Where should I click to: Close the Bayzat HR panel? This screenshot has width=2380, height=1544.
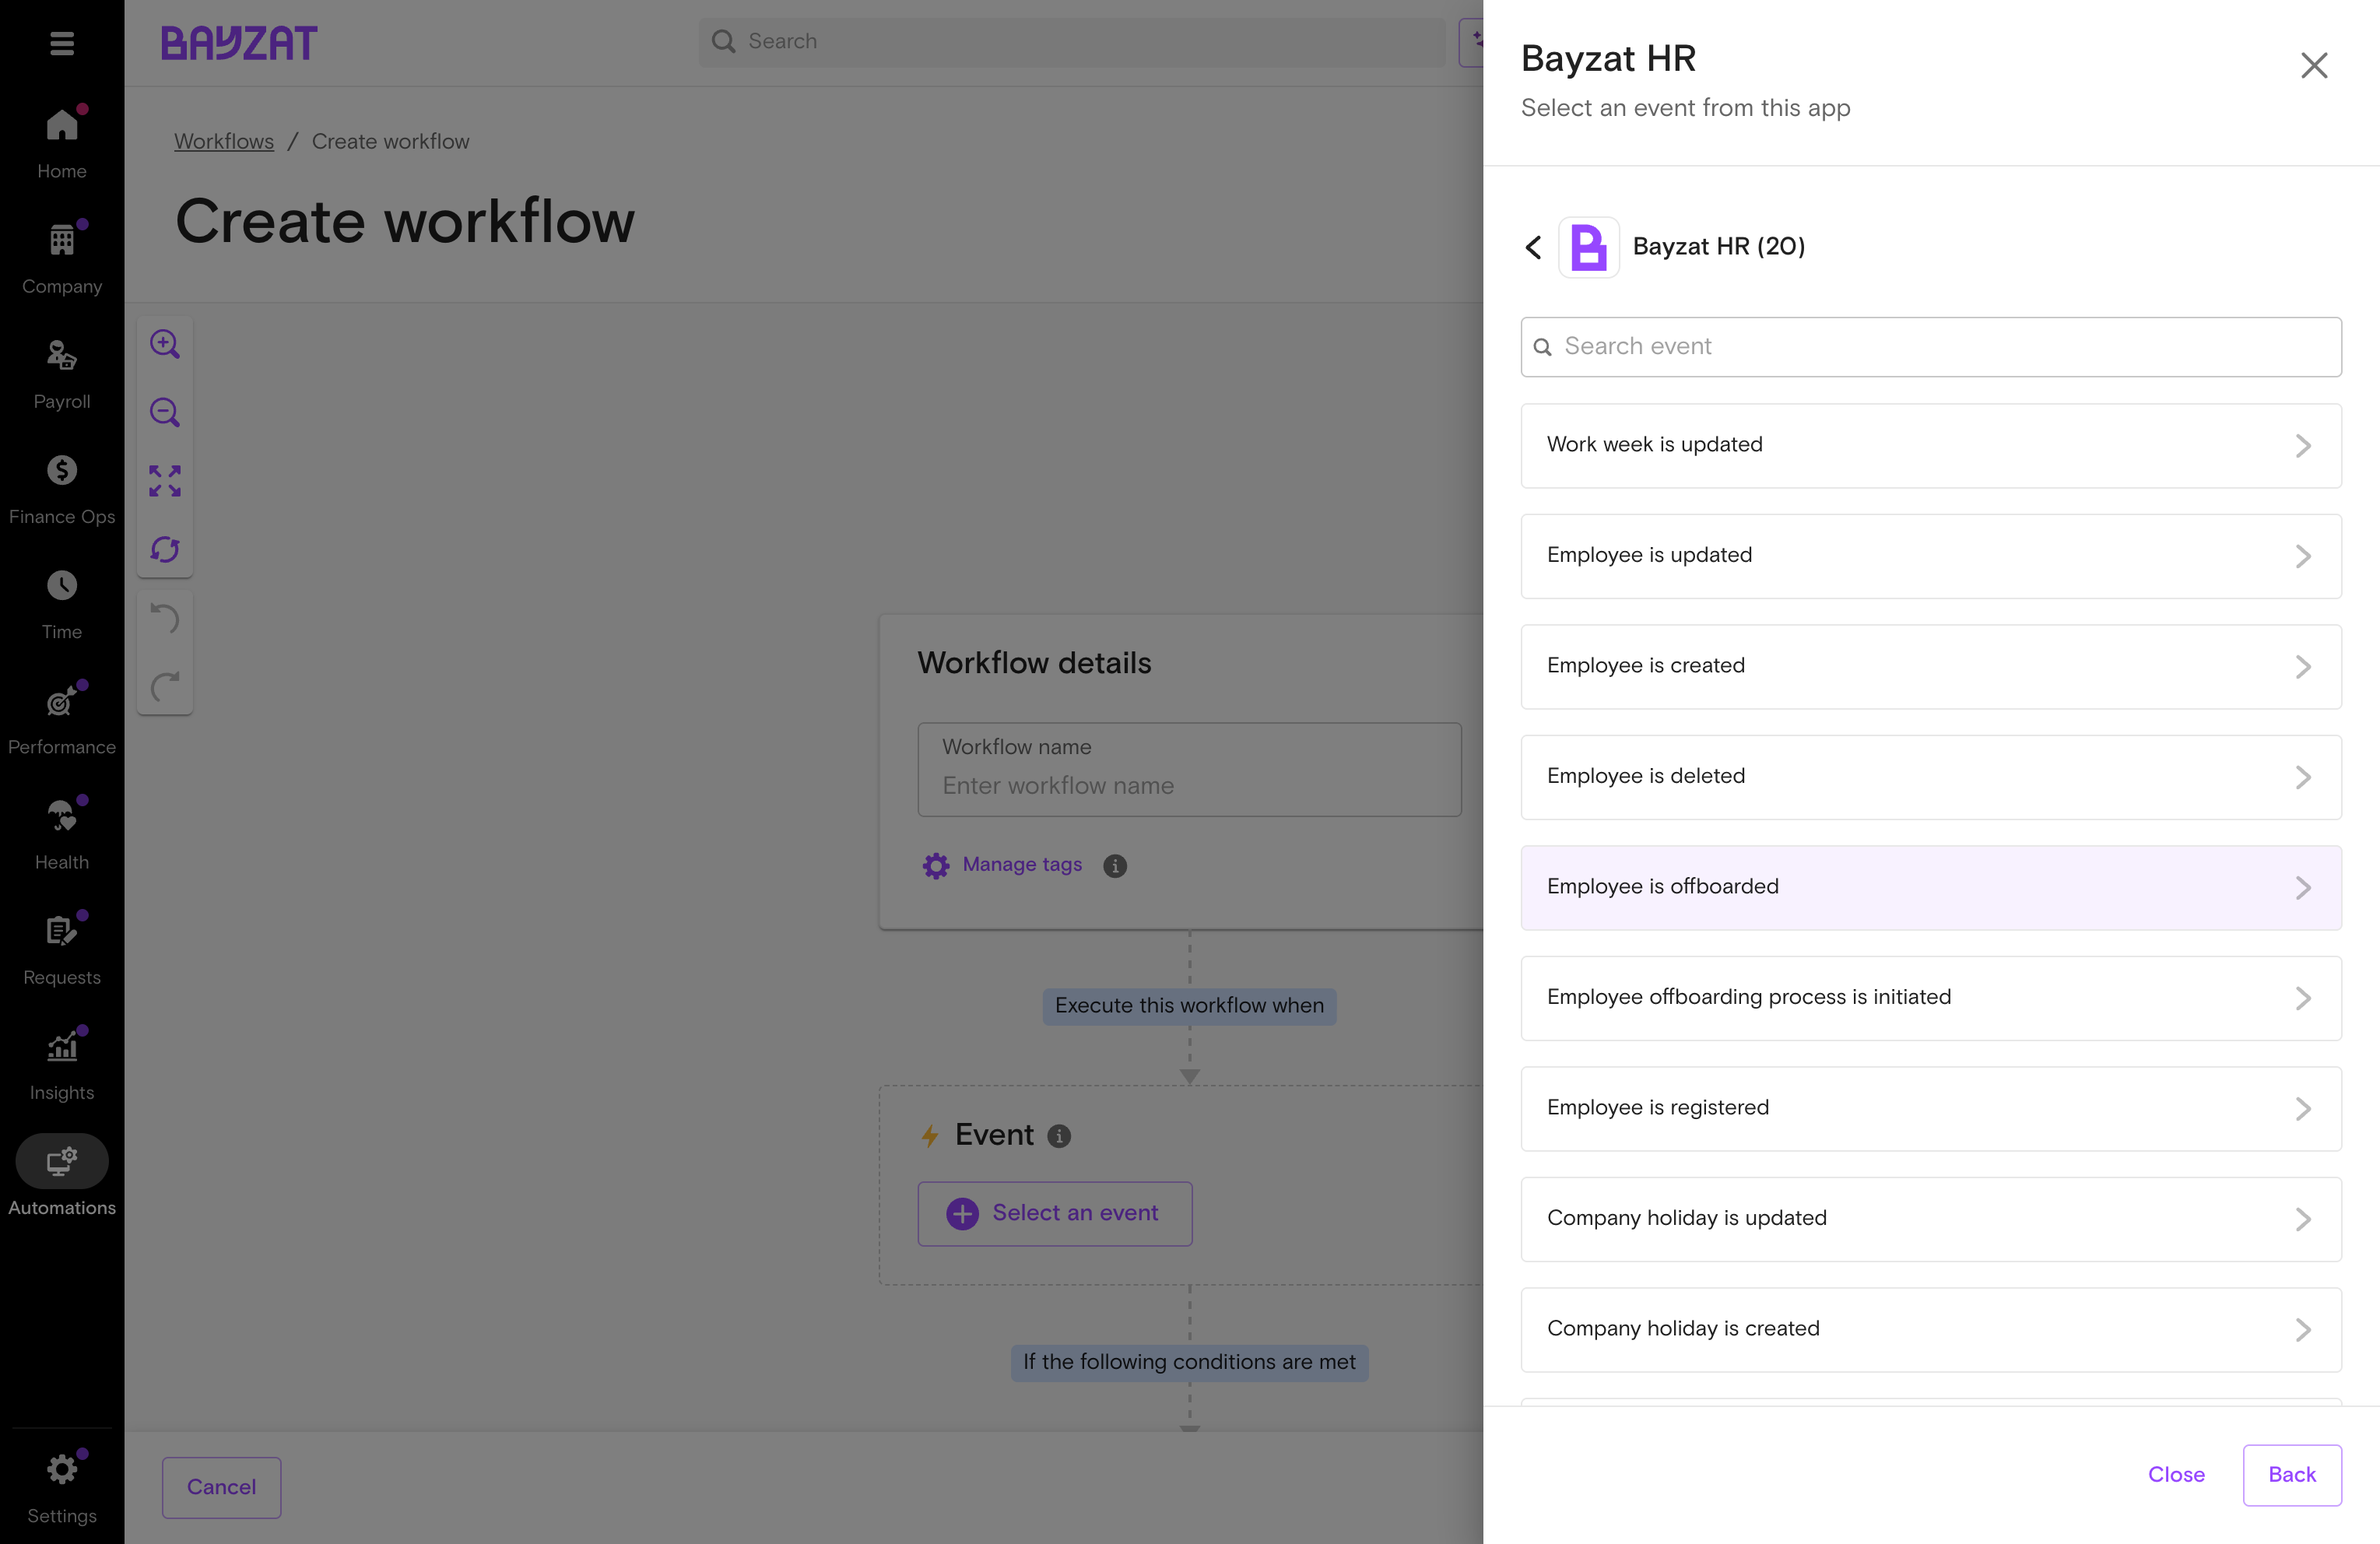coord(2314,66)
